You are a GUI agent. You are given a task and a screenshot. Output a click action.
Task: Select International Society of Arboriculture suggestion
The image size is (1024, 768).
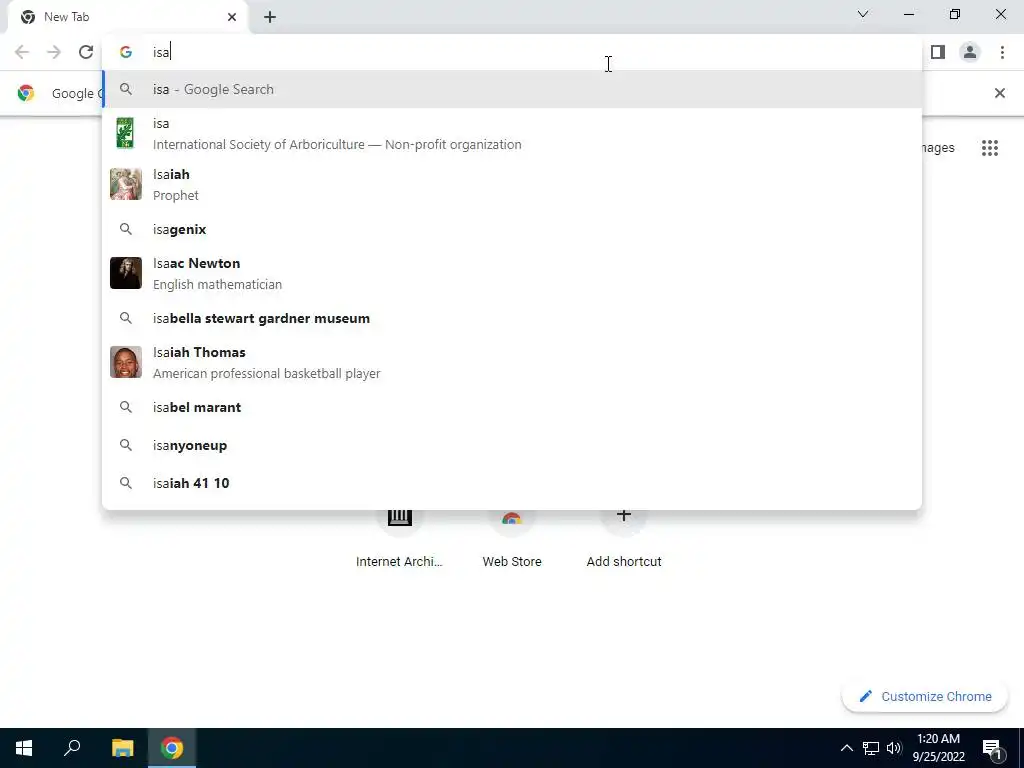(512, 134)
